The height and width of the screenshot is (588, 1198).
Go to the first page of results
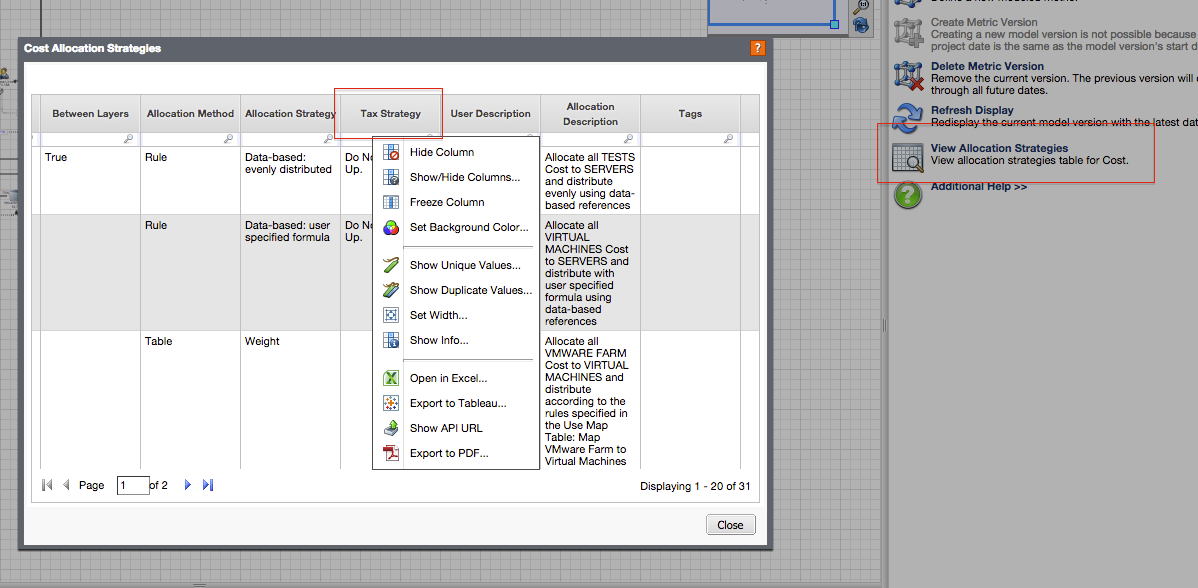click(x=47, y=485)
